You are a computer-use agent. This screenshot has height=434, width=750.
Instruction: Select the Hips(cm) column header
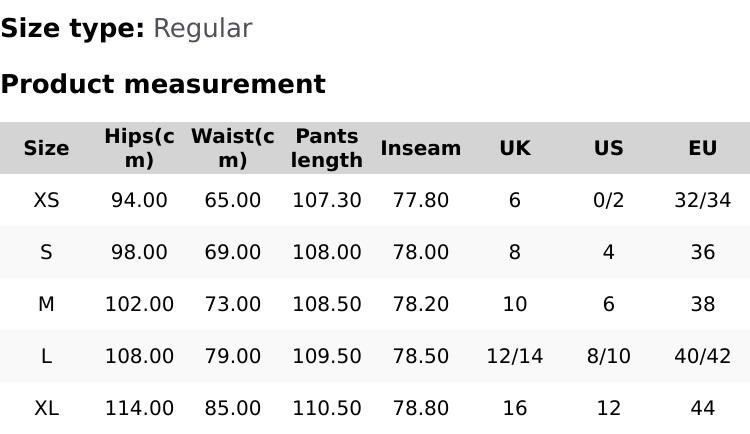[x=139, y=148]
